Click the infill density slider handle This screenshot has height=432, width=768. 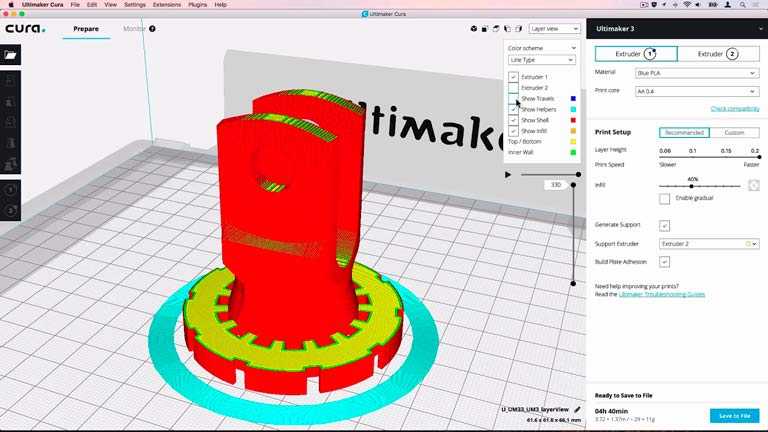pos(692,186)
